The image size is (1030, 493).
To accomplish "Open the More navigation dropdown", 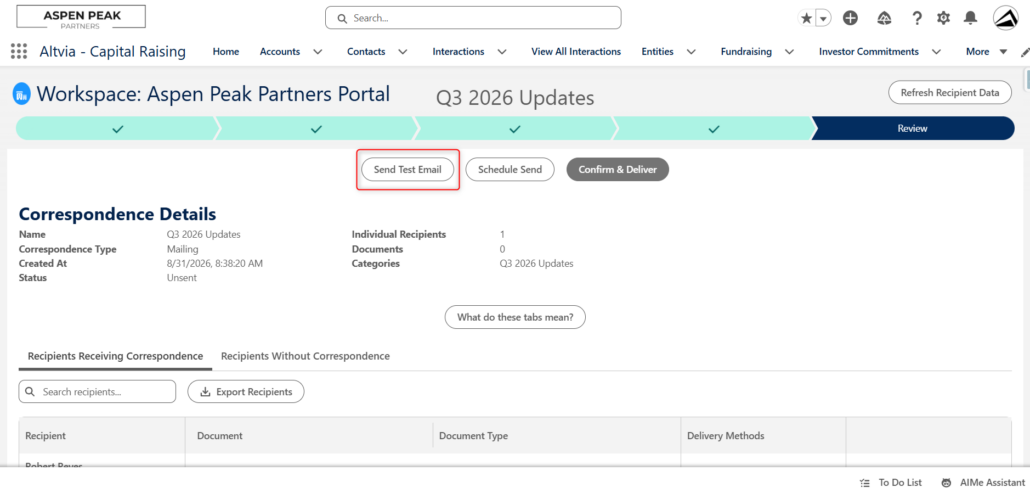I will 987,52.
